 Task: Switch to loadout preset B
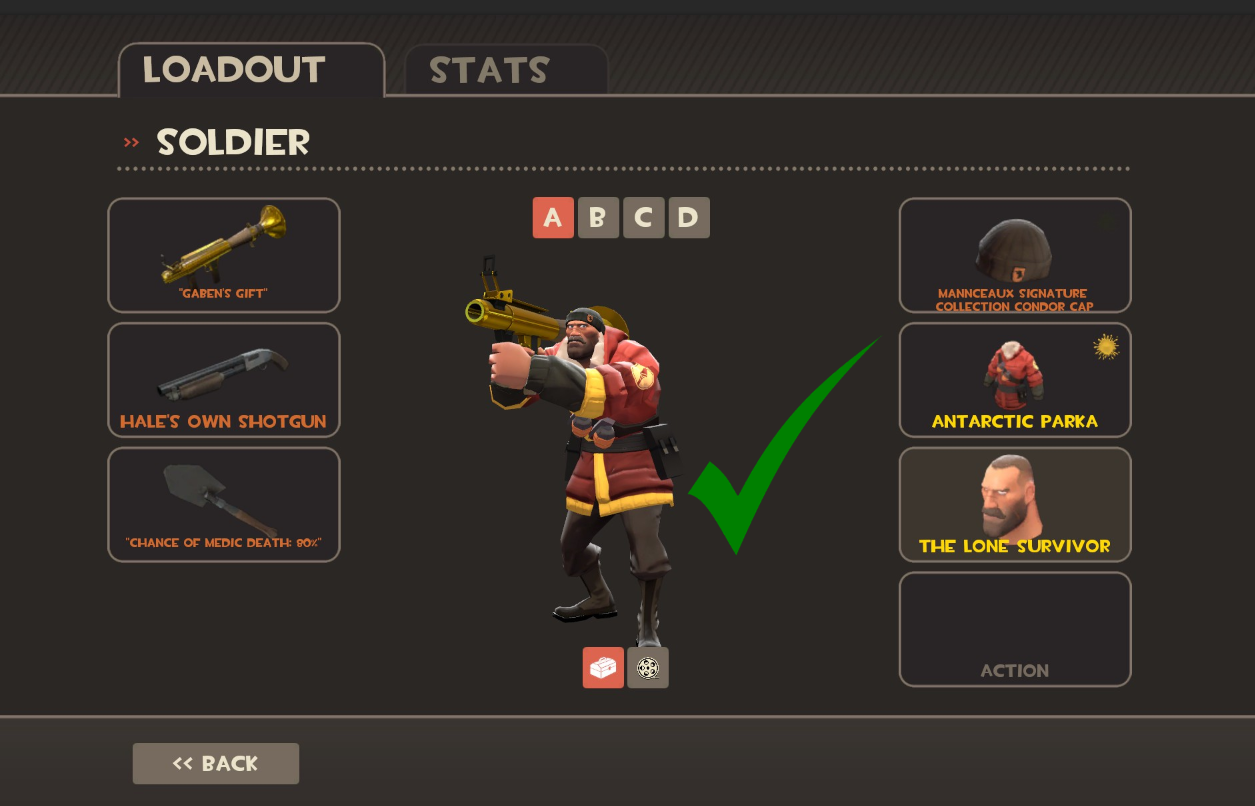click(598, 217)
